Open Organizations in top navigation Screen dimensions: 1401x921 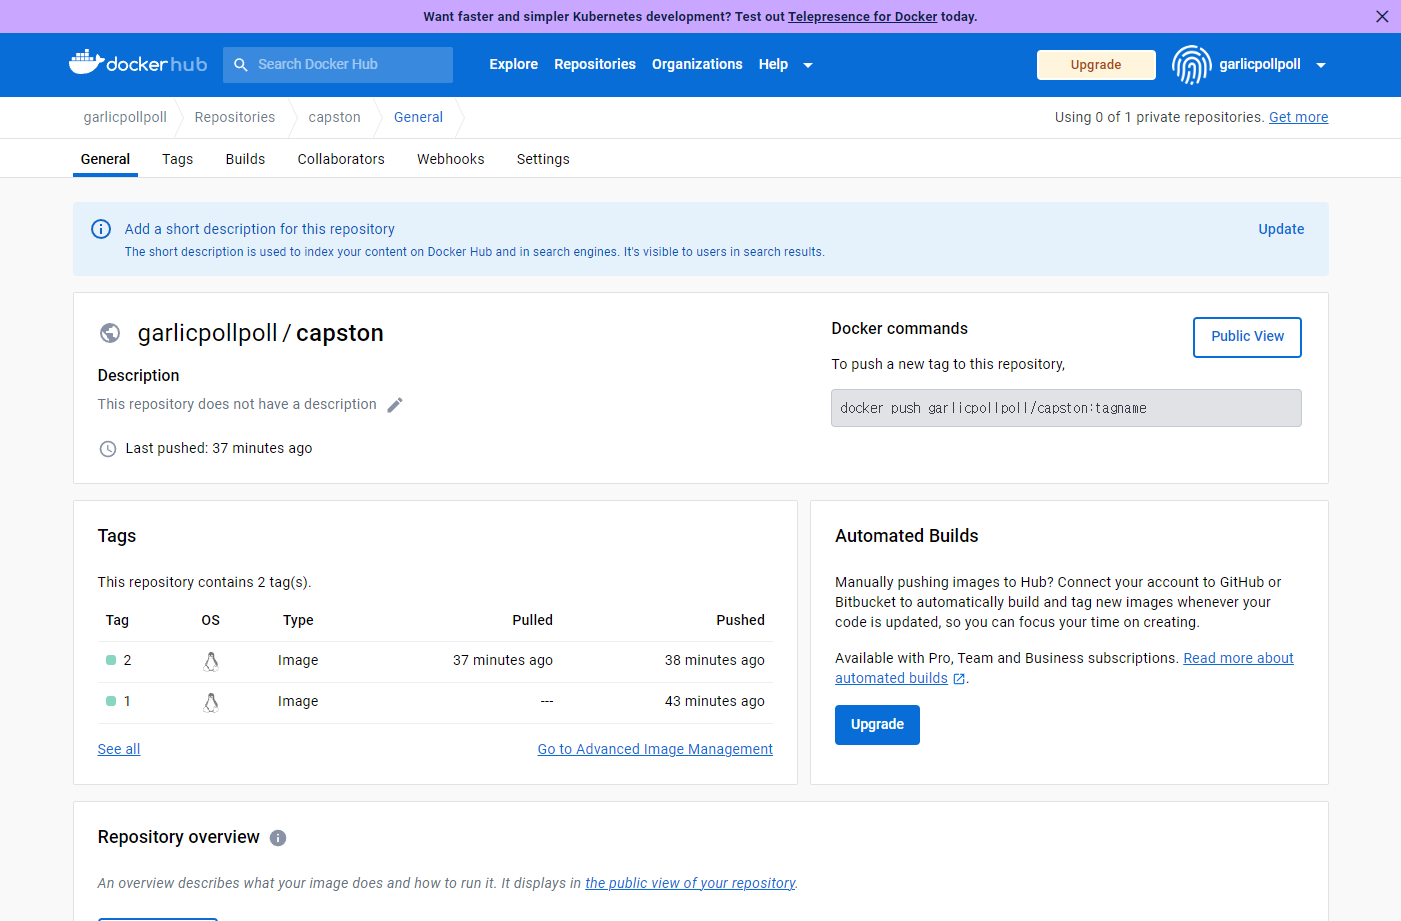pos(697,64)
